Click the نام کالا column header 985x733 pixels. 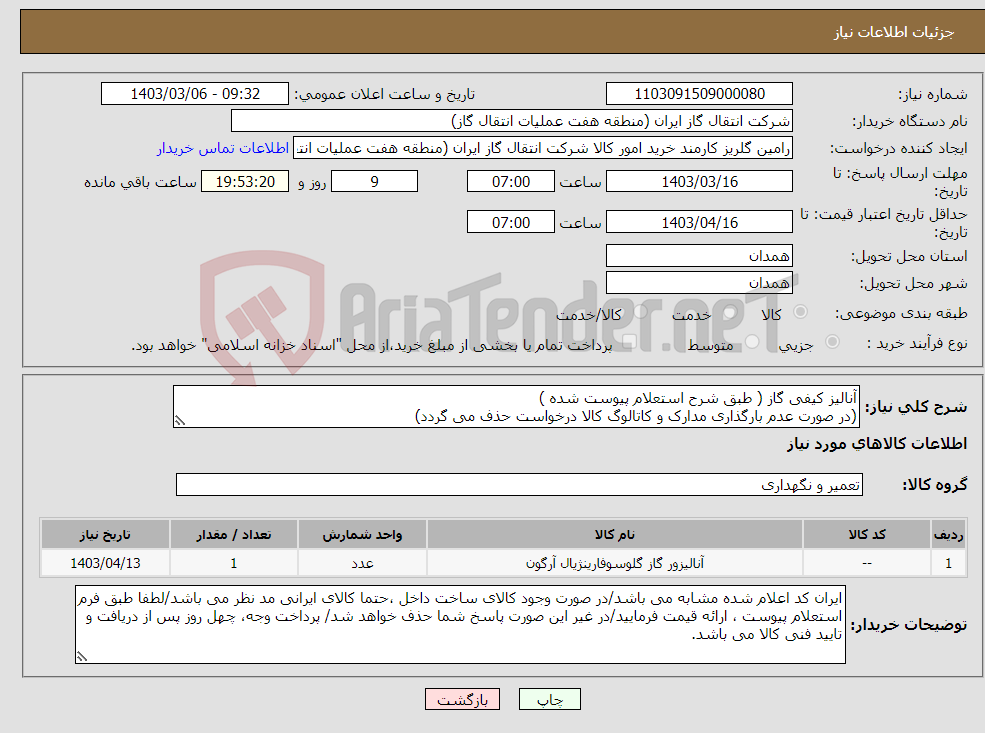pos(614,535)
